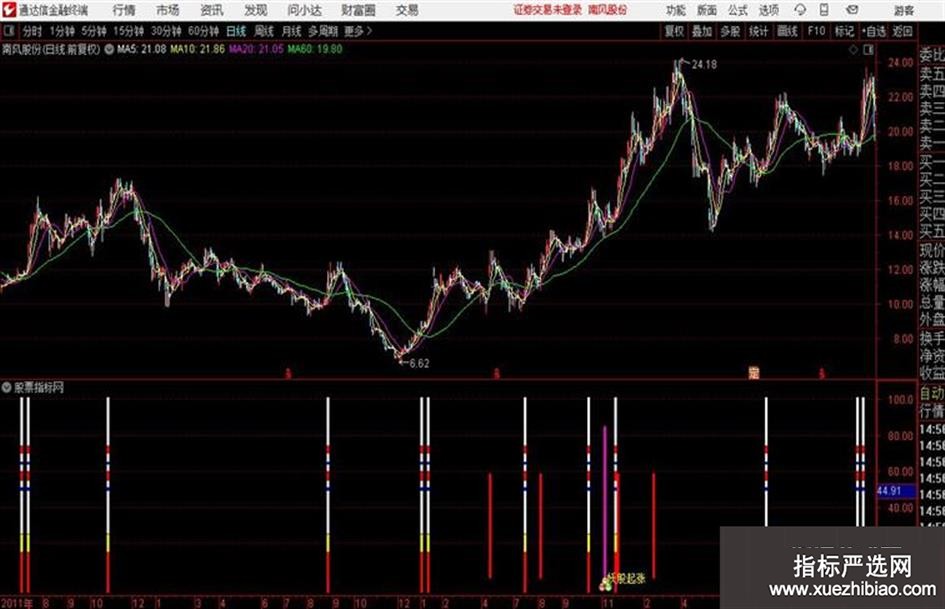Click the MA10: 21.86 indicator value
This screenshot has height=609, width=945.
(x=198, y=49)
